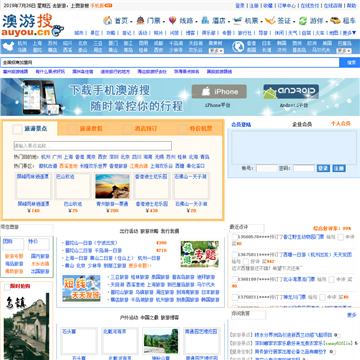Viewport: 360px width, 360px height.
Task: Expand 更多 dropdown in domestic cities bar
Action: (x=216, y=51)
